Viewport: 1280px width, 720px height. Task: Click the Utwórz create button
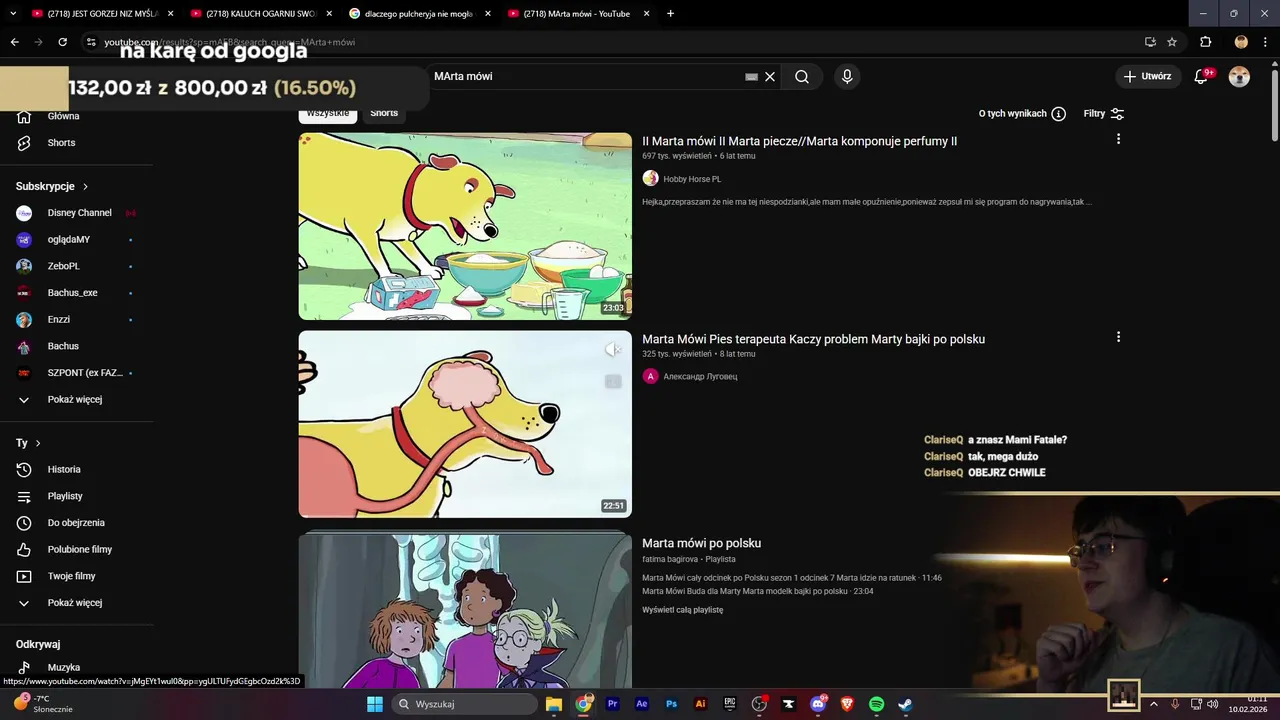click(1148, 76)
